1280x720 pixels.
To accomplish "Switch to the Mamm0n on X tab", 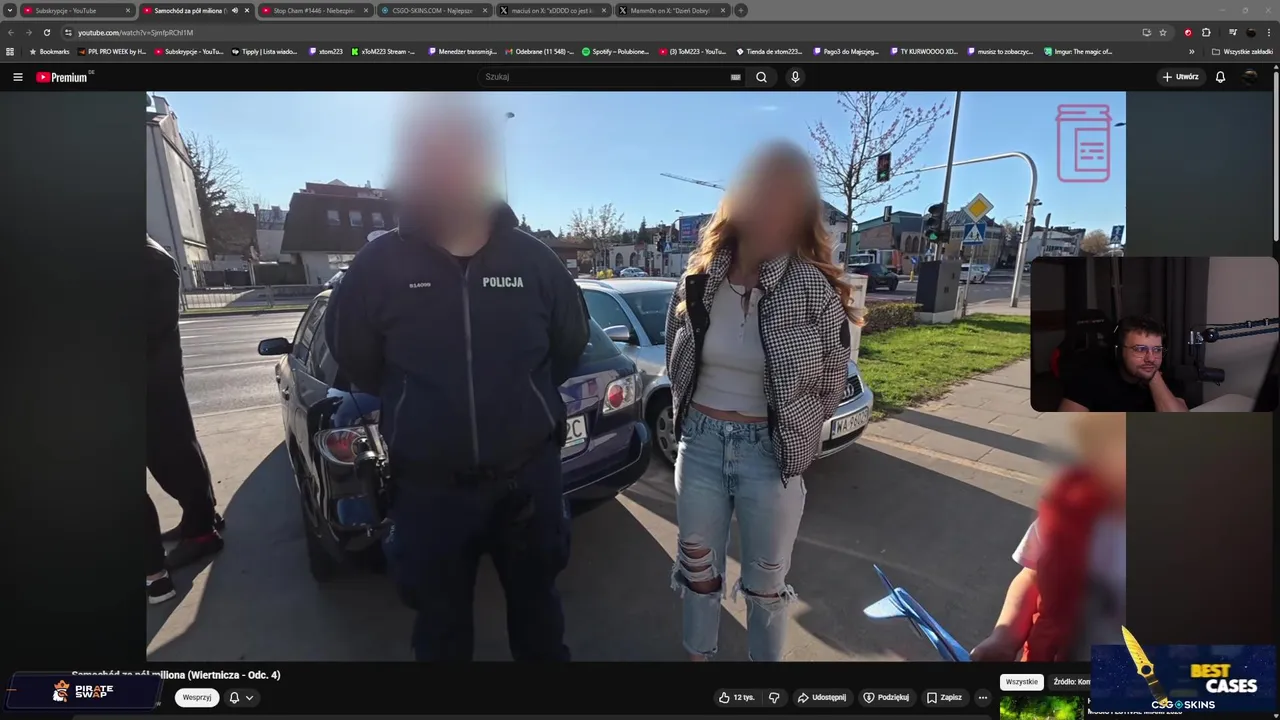I will click(x=670, y=10).
